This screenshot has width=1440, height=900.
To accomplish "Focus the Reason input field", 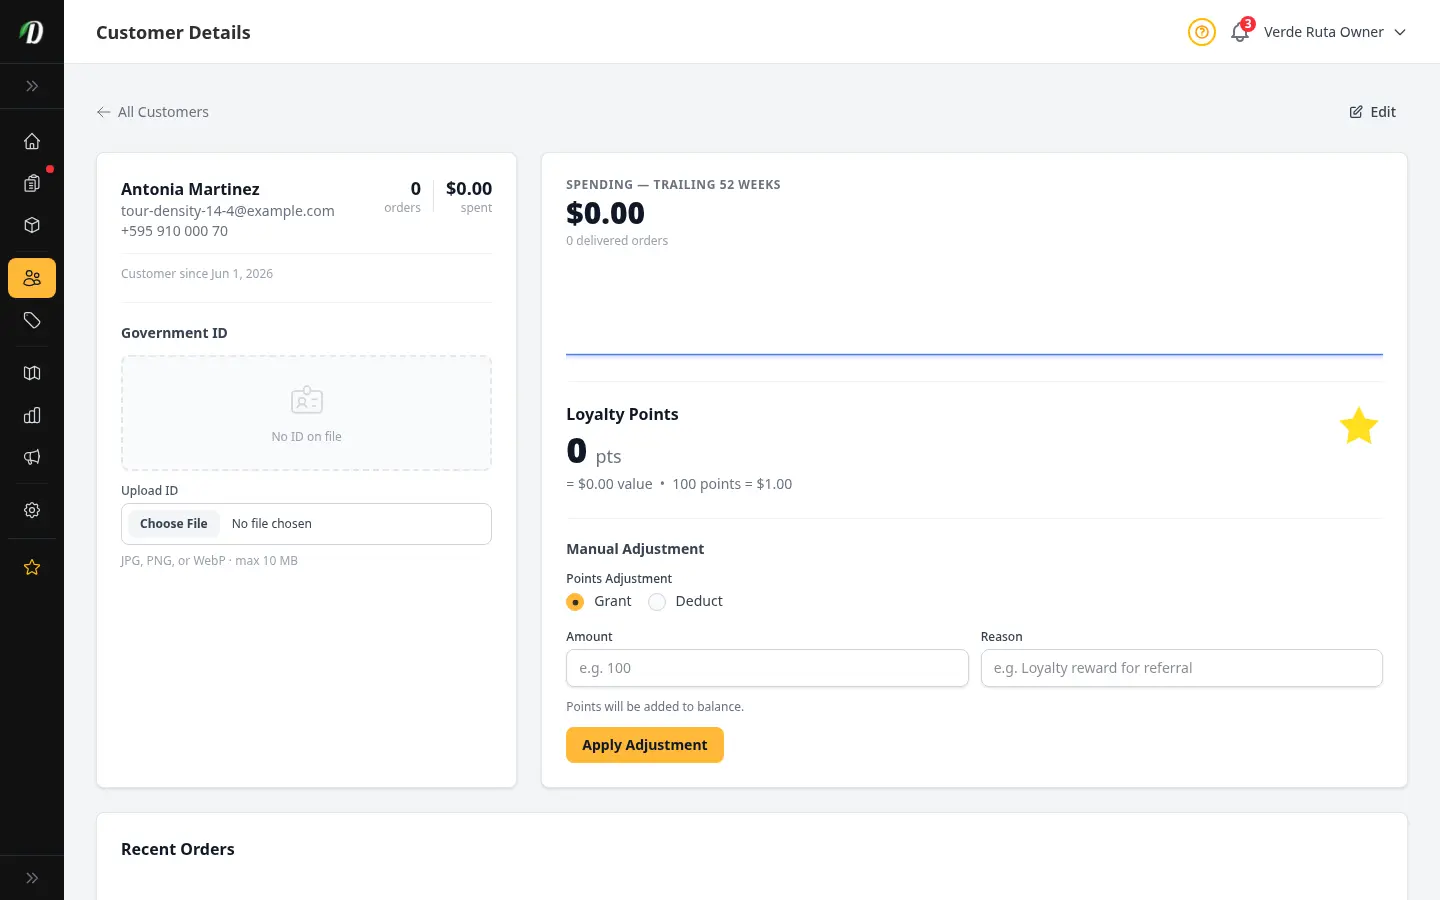I will 1182,668.
